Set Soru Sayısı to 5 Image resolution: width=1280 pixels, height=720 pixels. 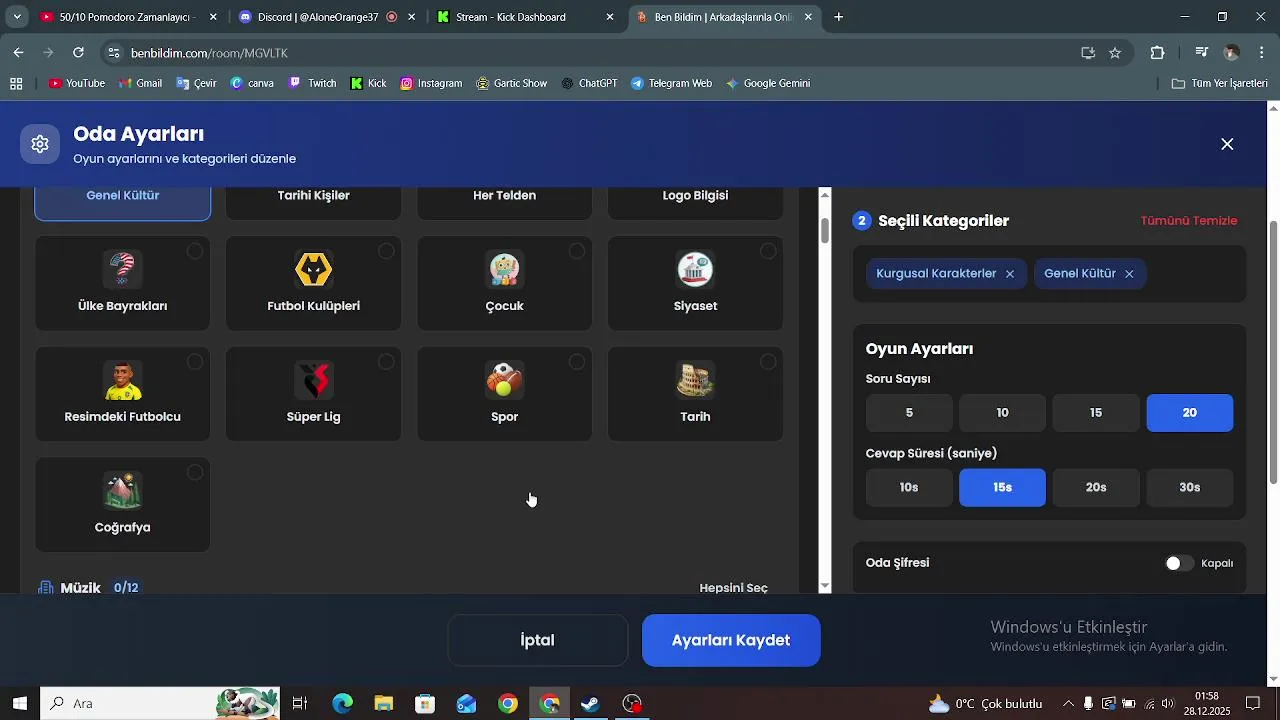[909, 413]
